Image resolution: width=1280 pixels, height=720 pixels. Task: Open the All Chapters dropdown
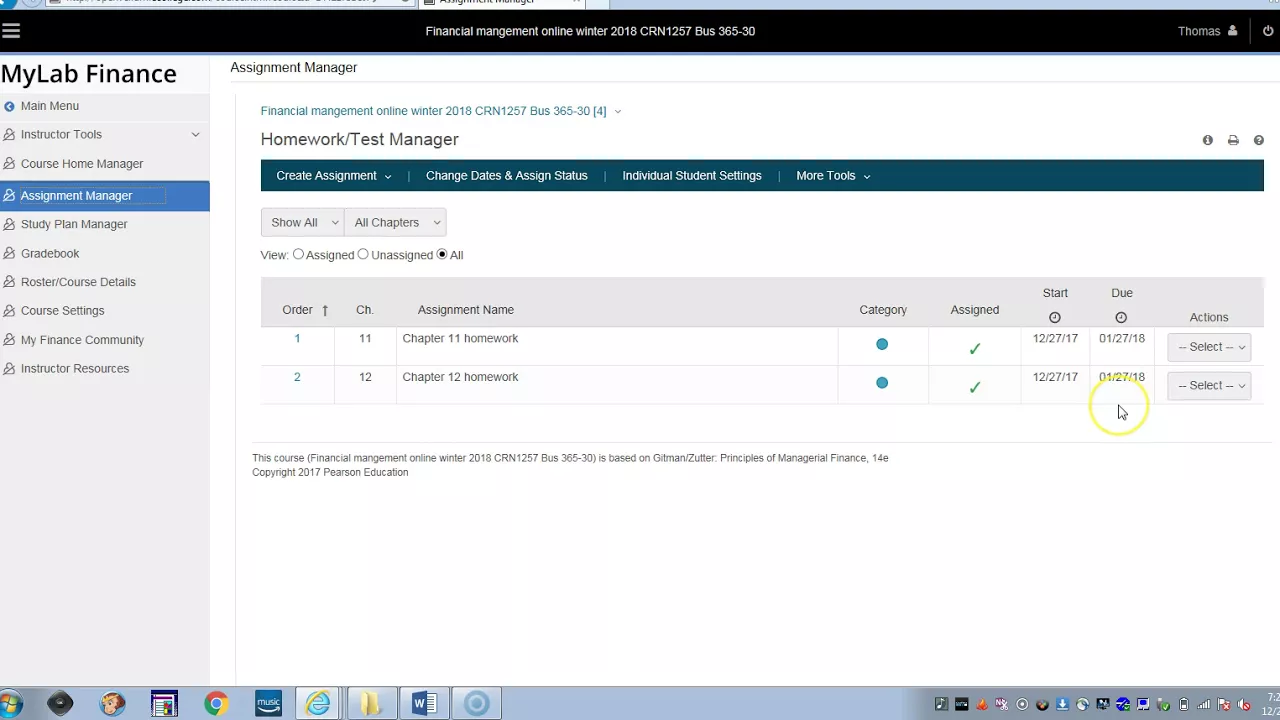395,223
